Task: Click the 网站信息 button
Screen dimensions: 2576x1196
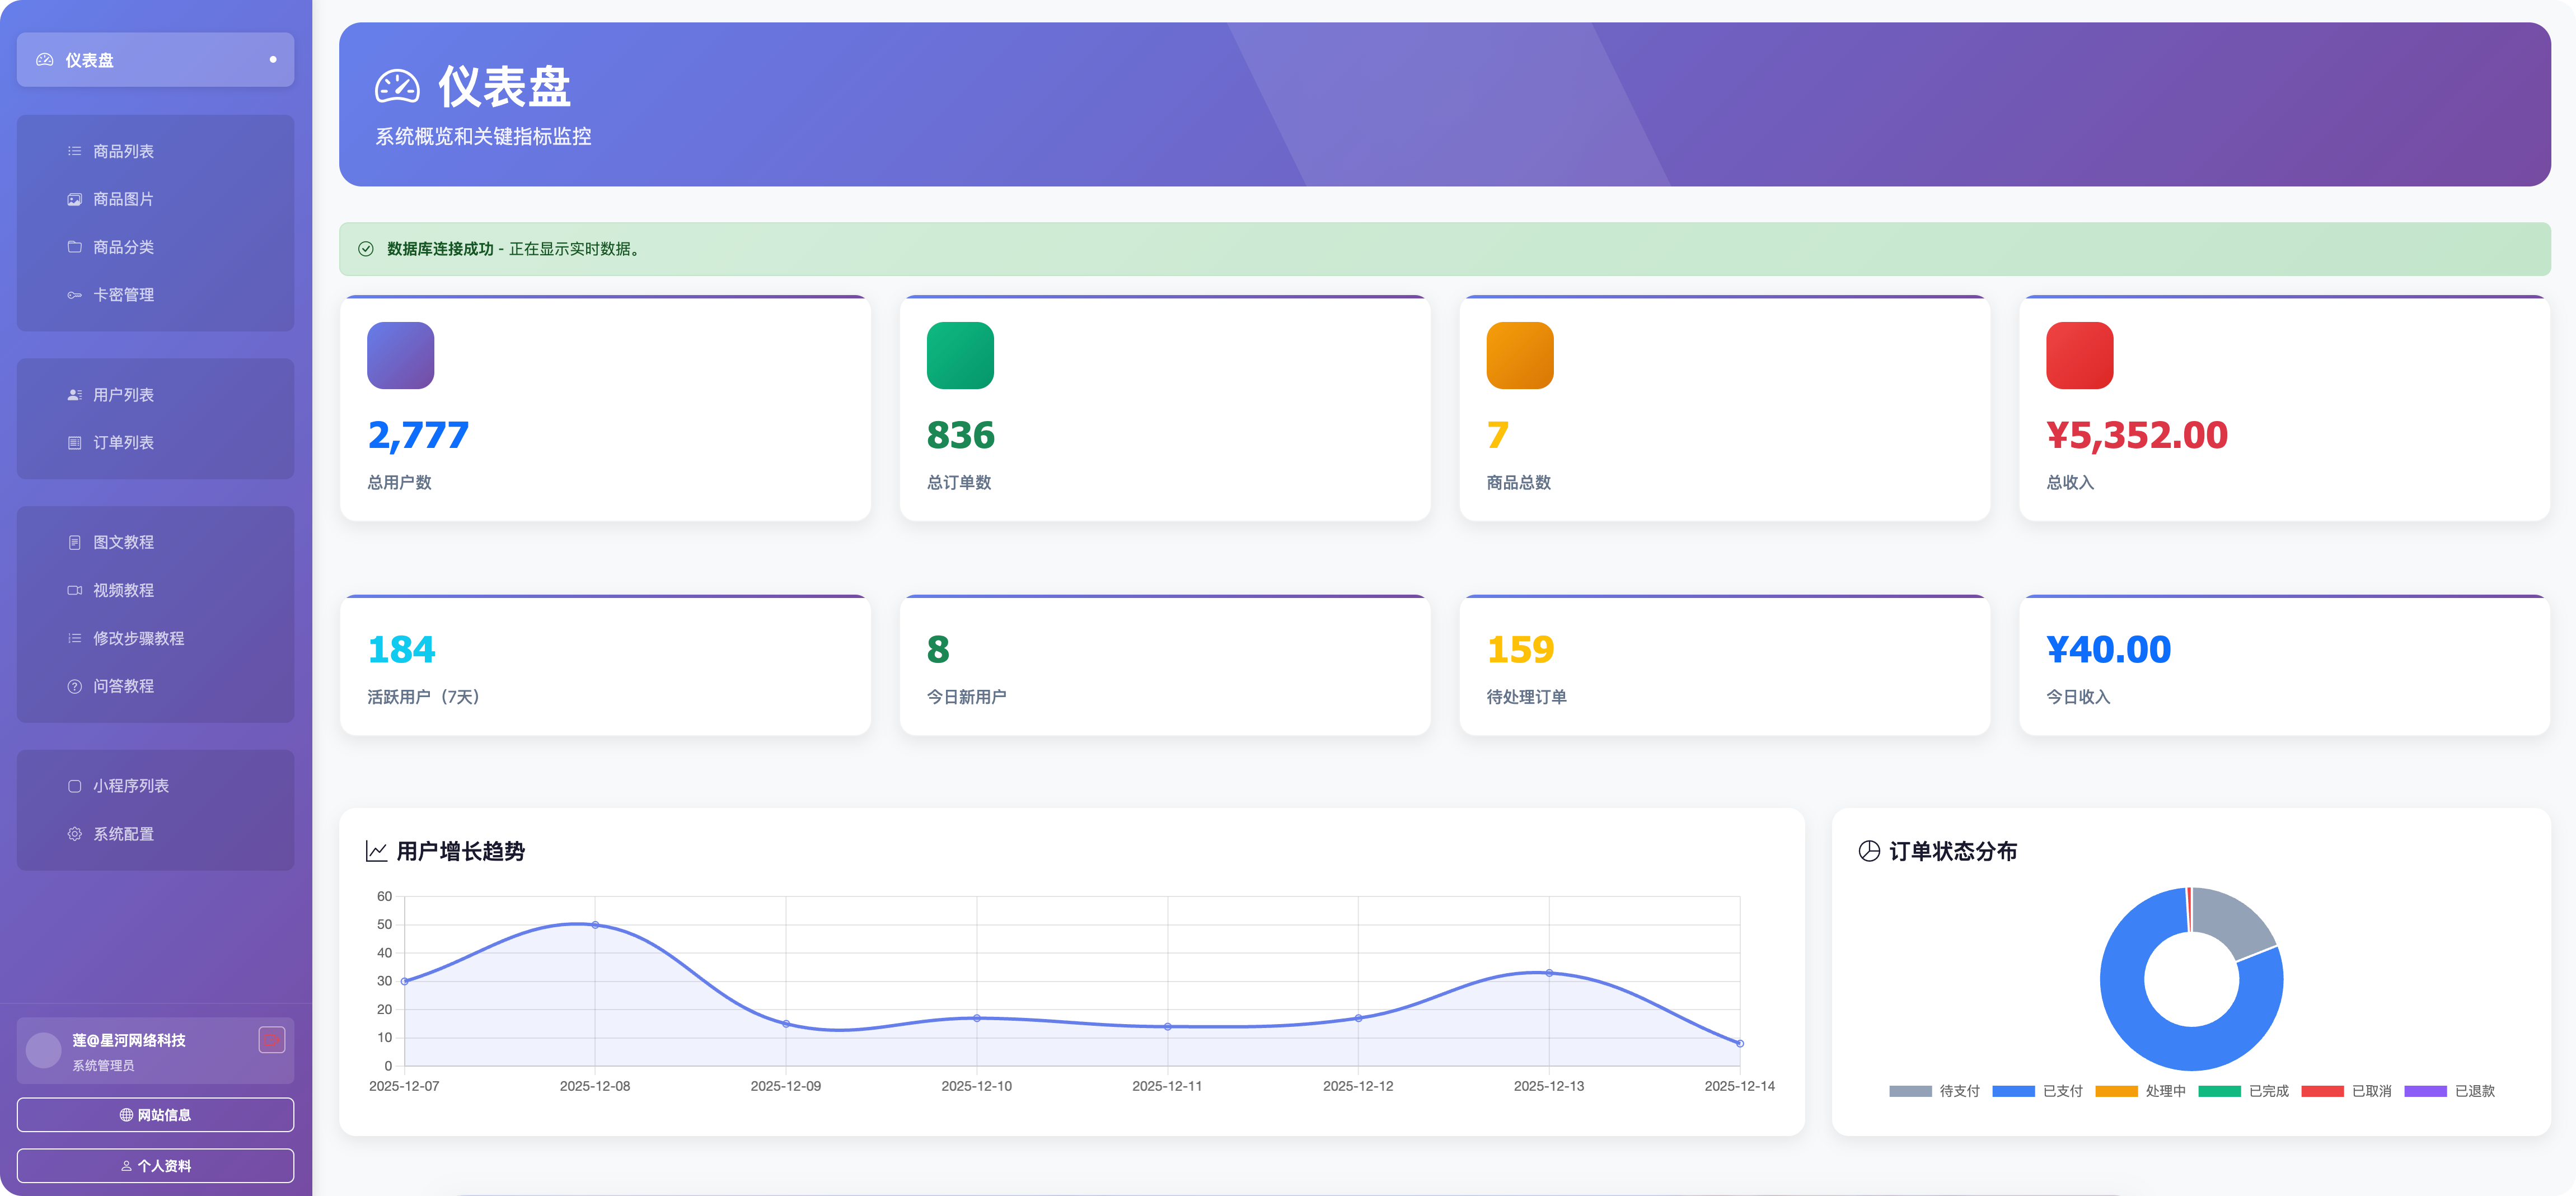Action: point(155,1115)
